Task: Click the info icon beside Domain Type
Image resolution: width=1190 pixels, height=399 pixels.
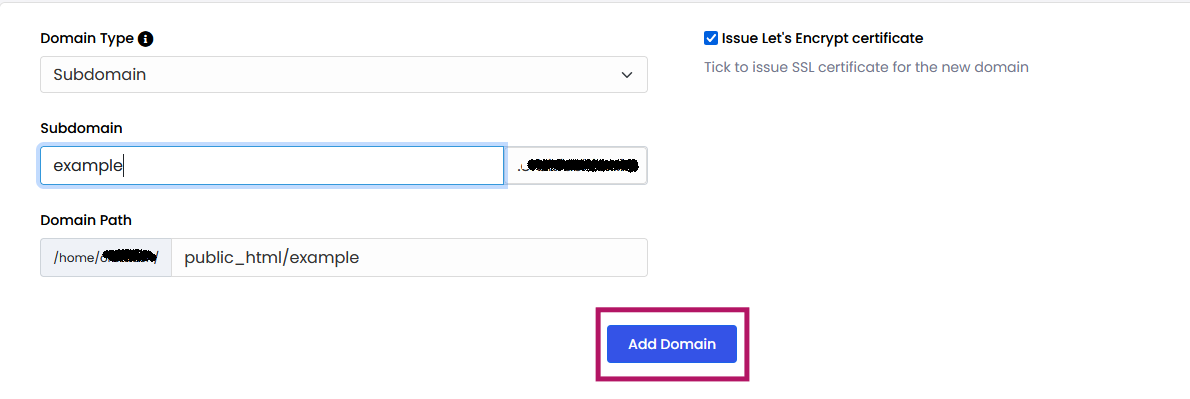Action: pos(146,39)
